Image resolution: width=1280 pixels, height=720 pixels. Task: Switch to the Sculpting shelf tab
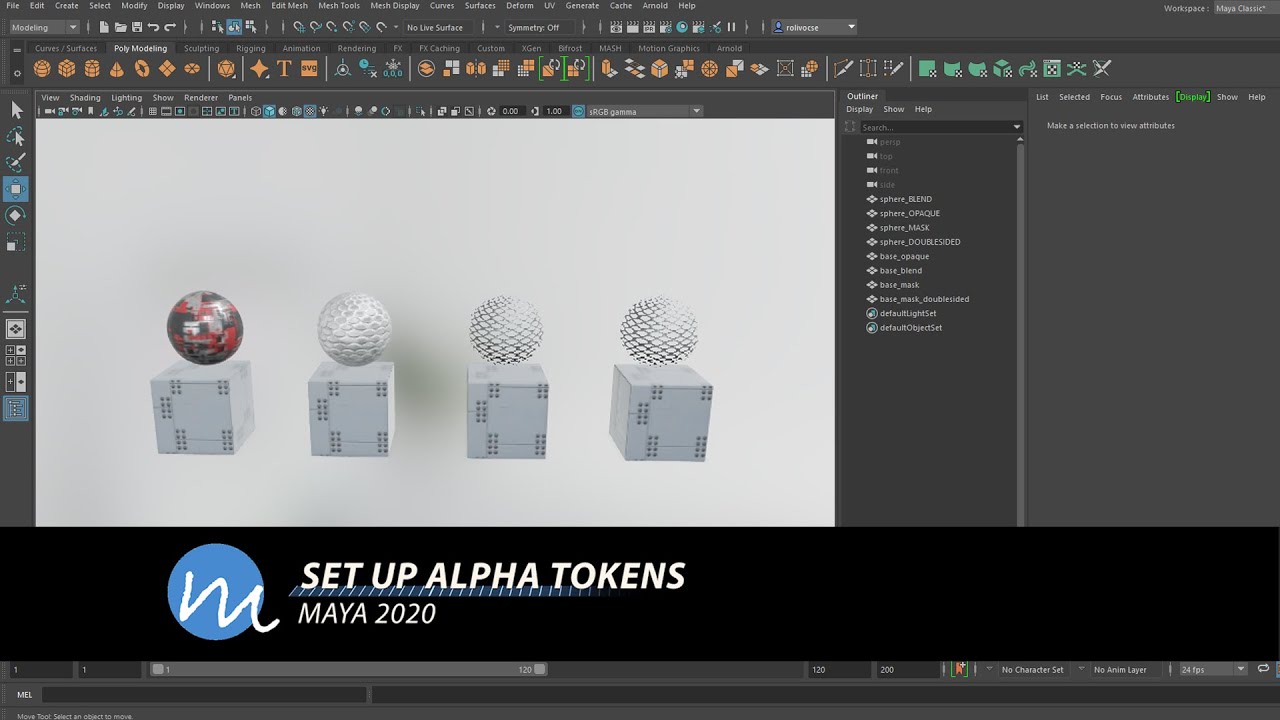[201, 48]
